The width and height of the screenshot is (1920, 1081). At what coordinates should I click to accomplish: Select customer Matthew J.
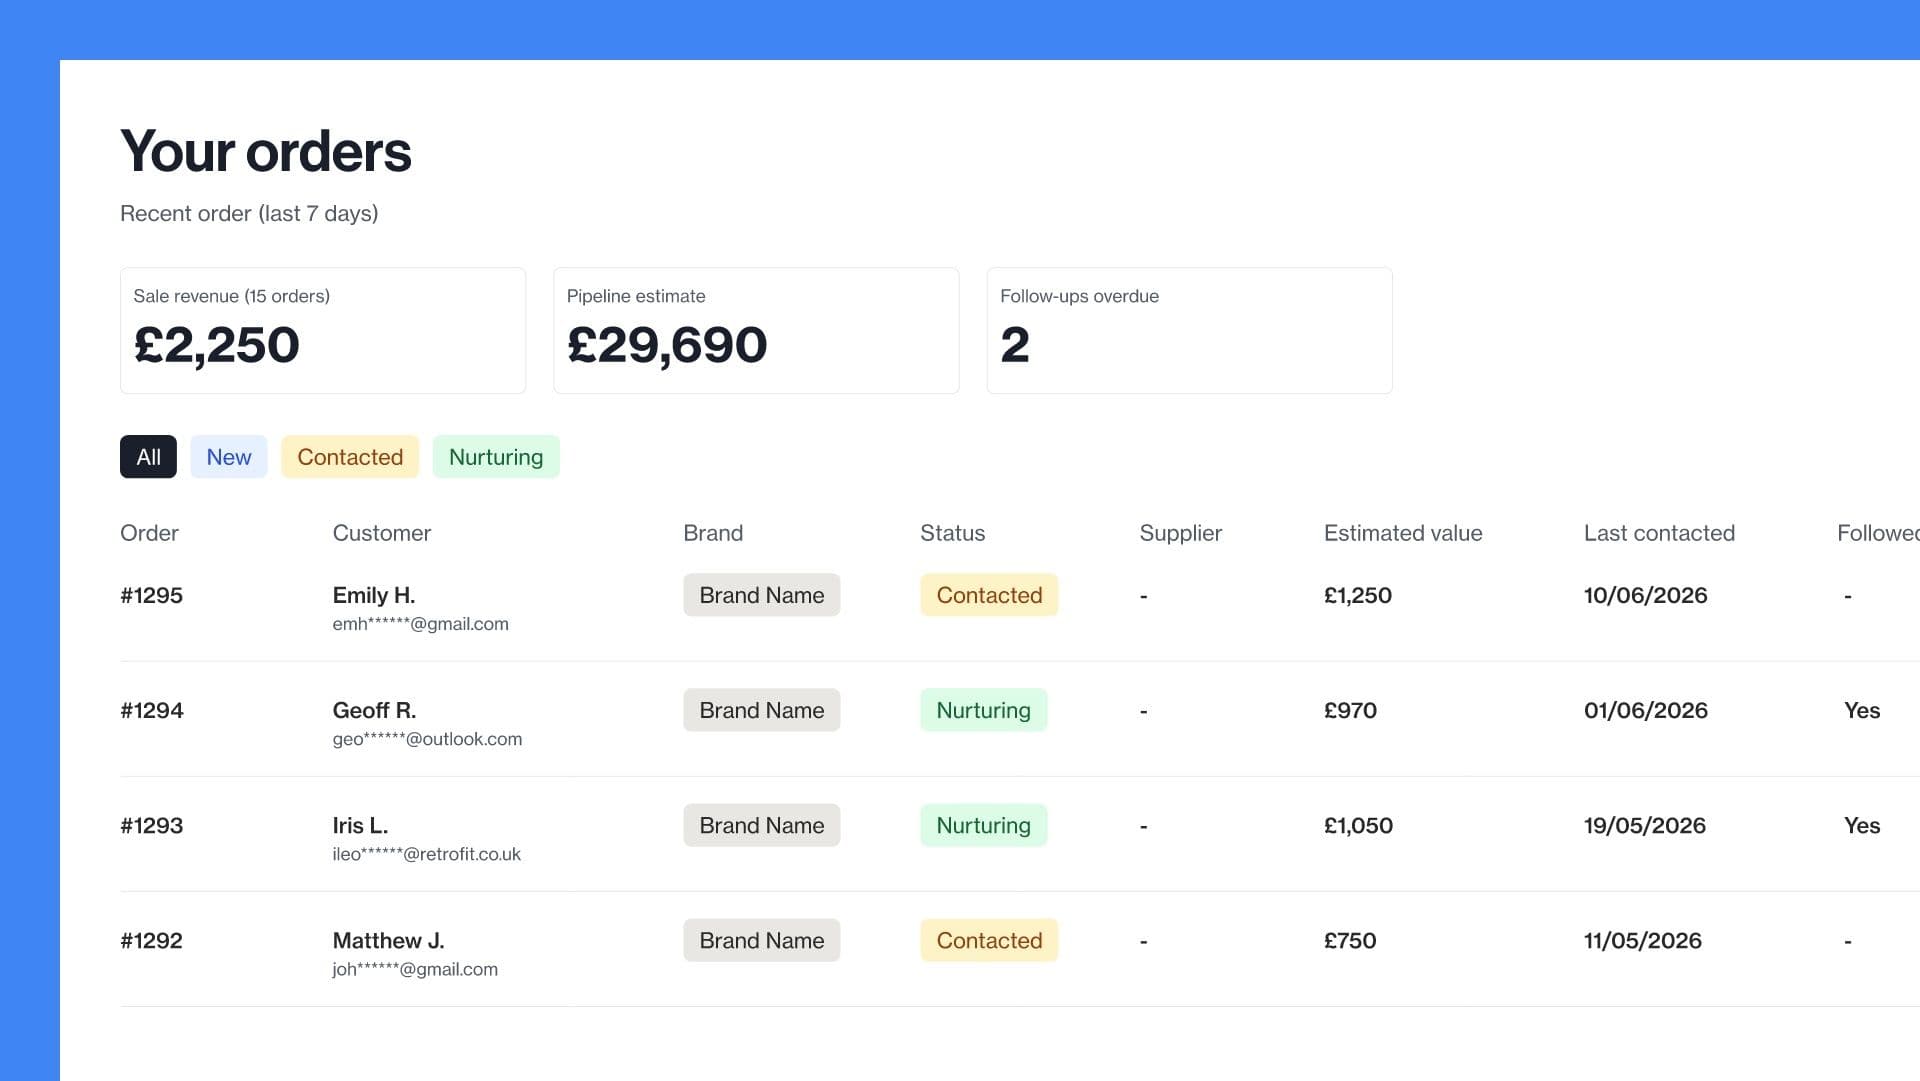(388, 940)
